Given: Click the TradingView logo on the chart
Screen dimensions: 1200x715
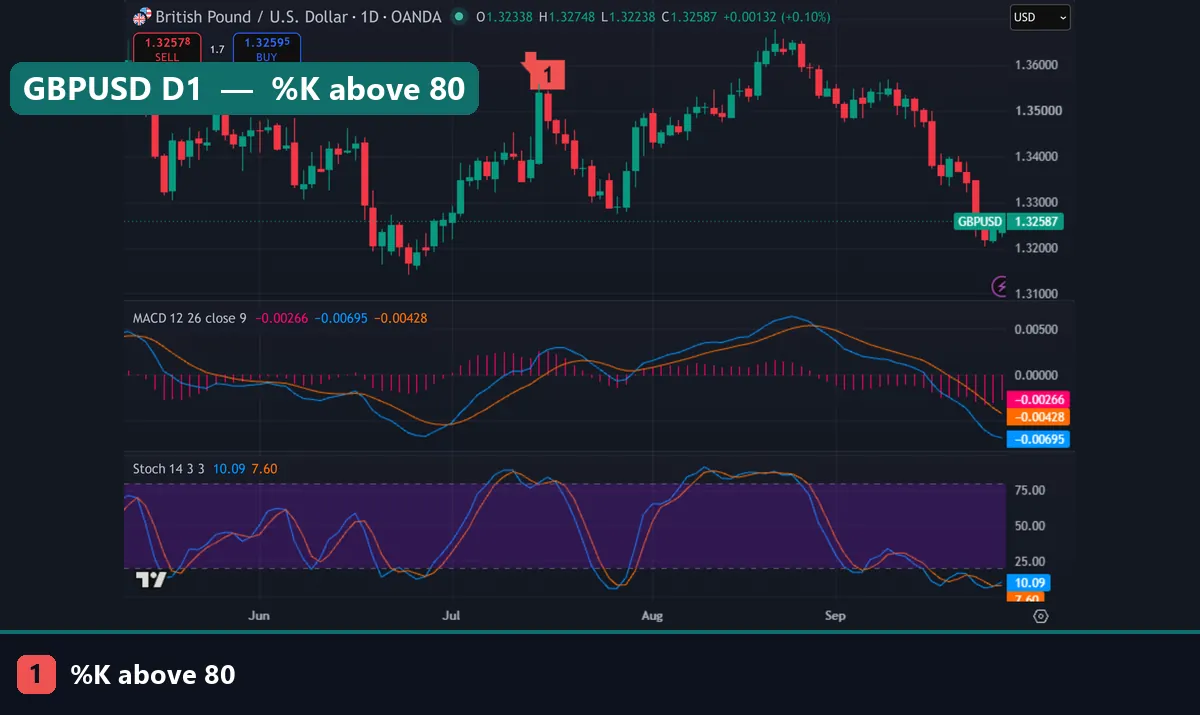Looking at the screenshot, I should pos(151,579).
